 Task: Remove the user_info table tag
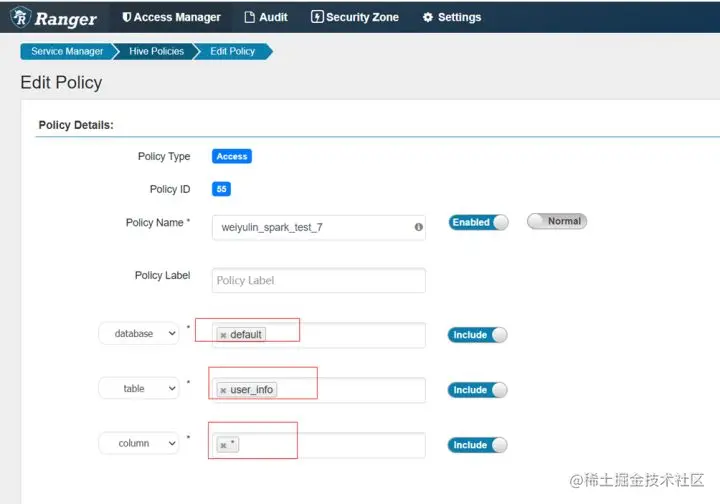[223, 390]
